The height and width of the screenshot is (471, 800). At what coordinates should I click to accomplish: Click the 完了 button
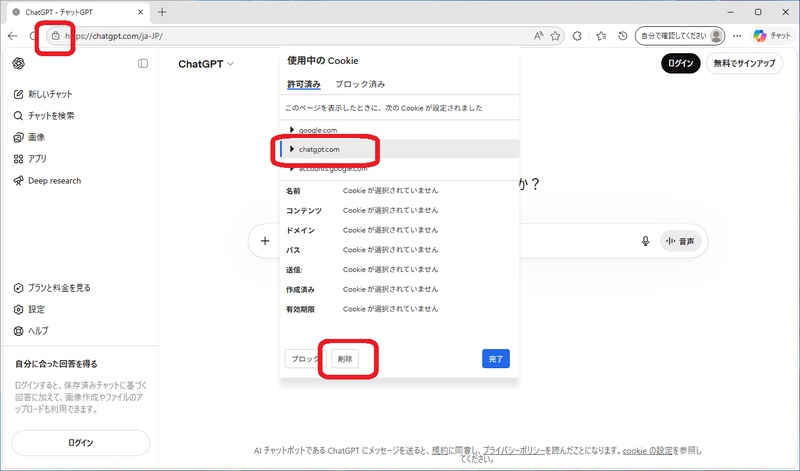[x=496, y=359]
